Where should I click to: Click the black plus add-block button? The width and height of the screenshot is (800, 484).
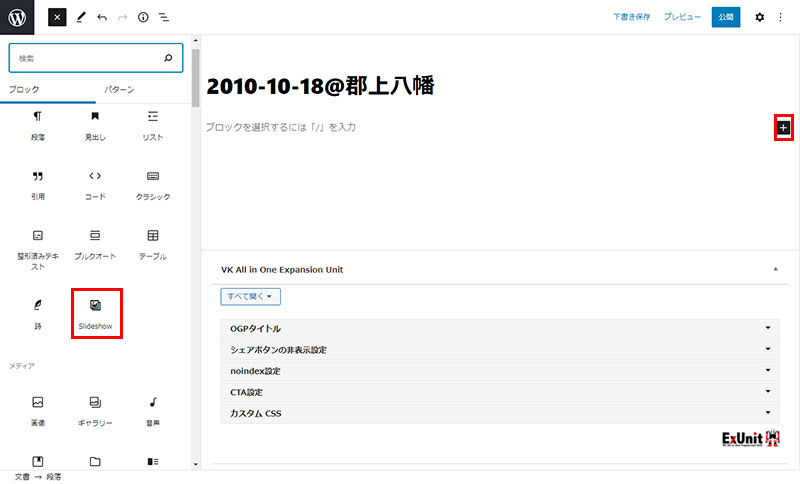pyautogui.click(x=783, y=128)
